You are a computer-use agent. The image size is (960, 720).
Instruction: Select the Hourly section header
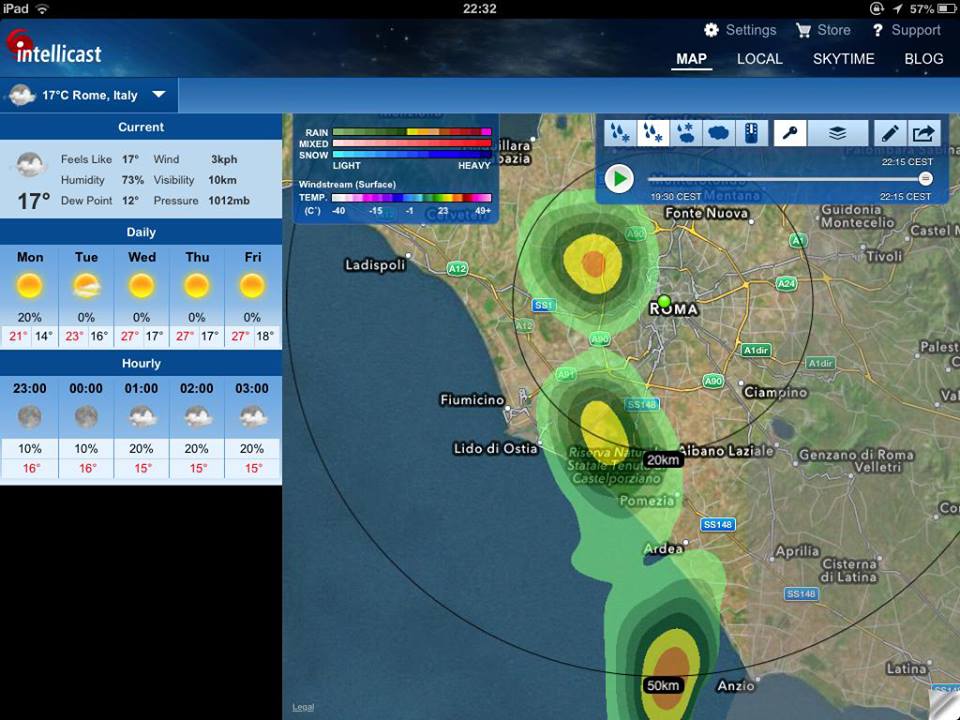(141, 363)
